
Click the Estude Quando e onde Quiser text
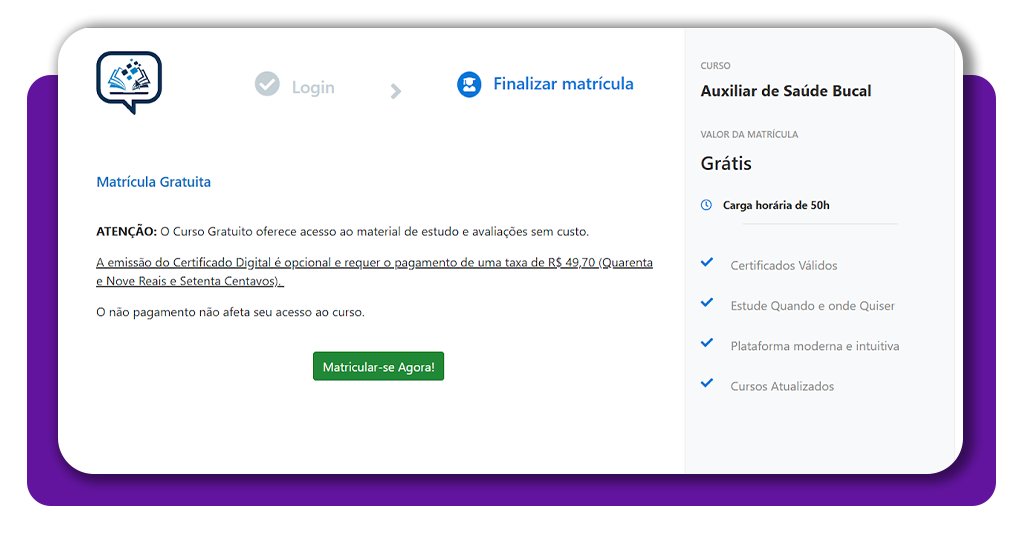coord(812,306)
